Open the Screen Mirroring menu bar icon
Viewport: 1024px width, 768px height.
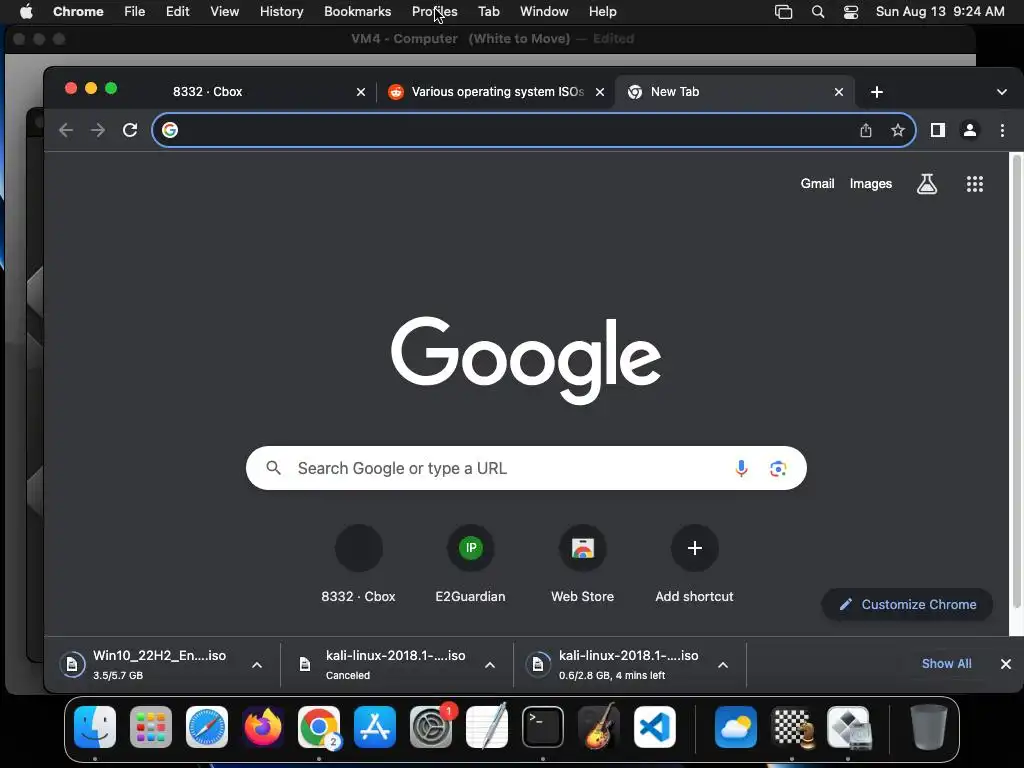[783, 12]
